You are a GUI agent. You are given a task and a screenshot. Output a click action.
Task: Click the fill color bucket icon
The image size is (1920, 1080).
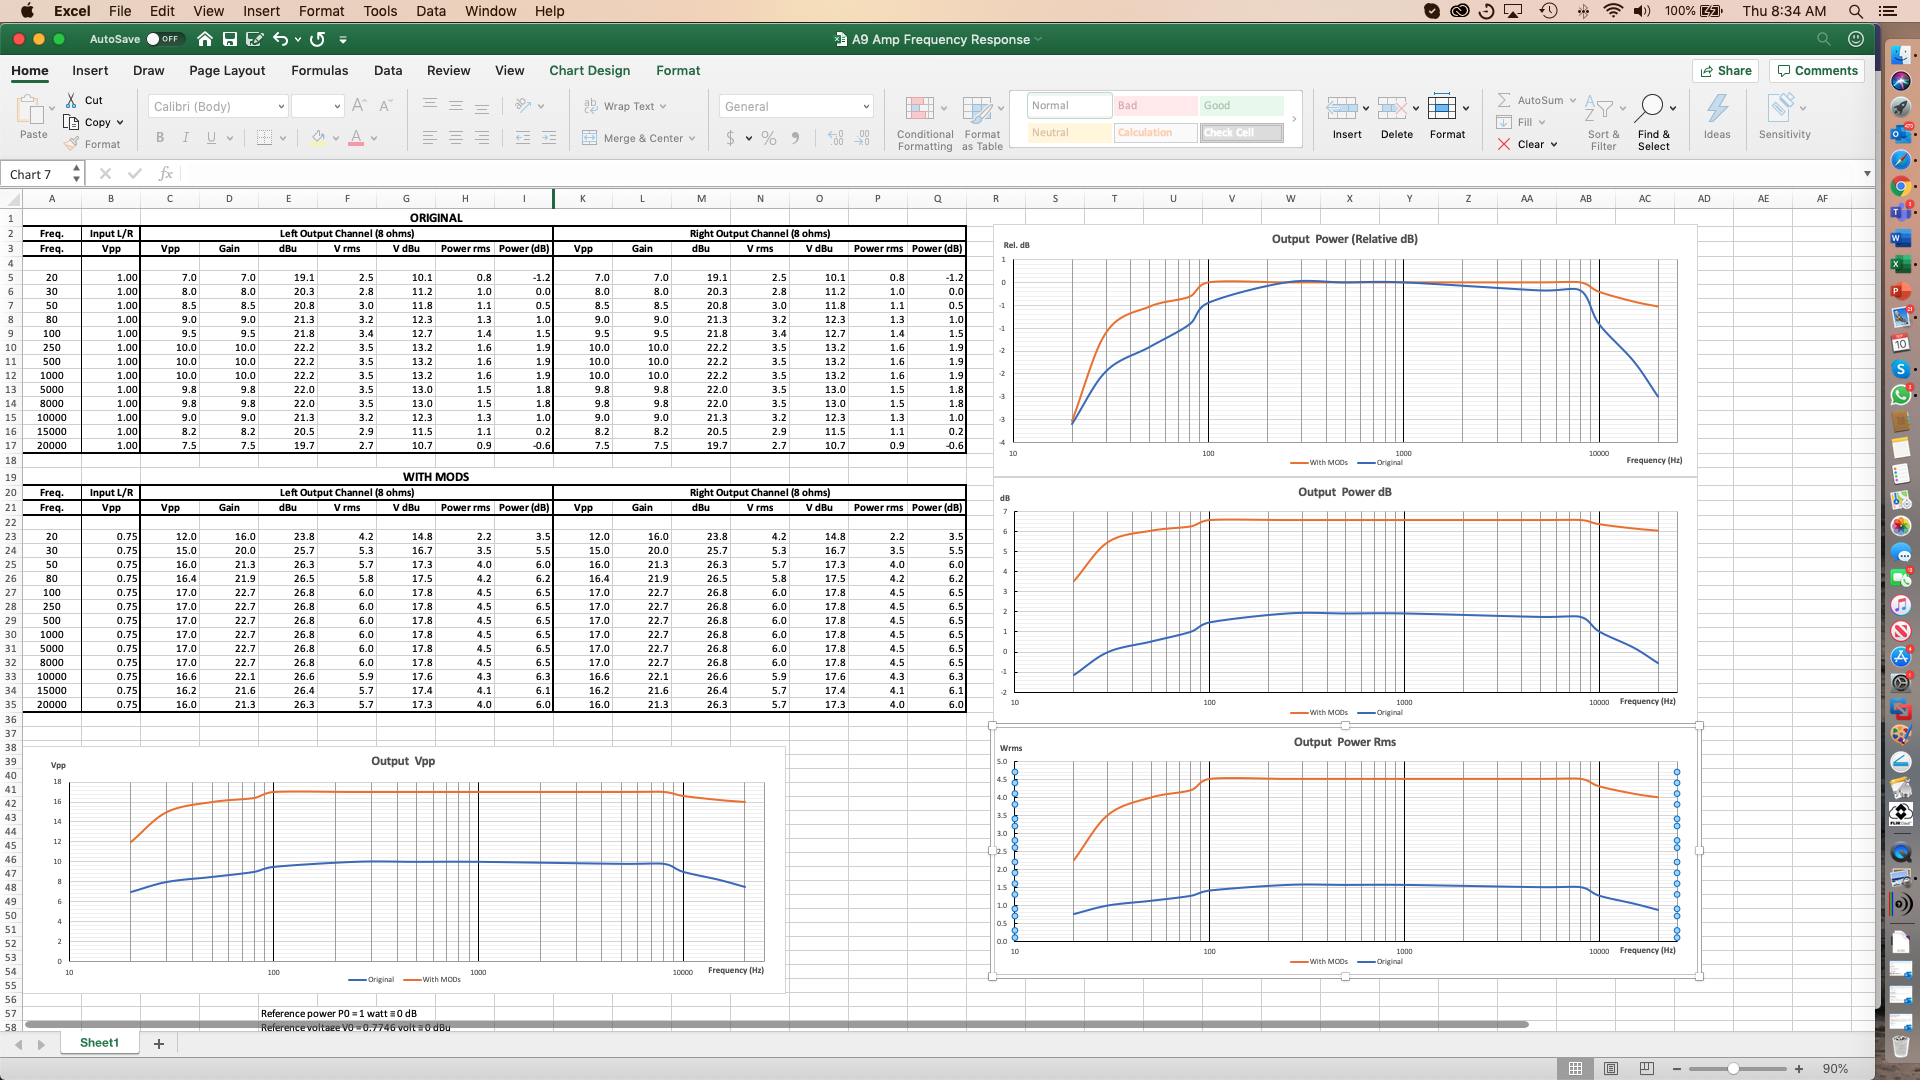(318, 138)
